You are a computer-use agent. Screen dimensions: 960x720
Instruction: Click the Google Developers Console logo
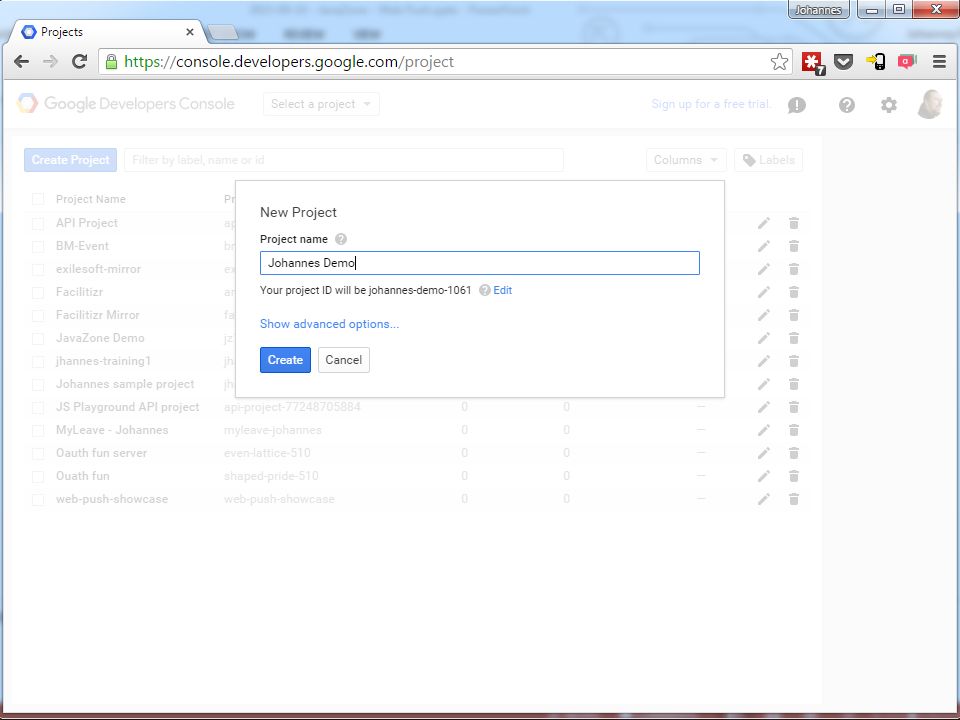click(126, 103)
